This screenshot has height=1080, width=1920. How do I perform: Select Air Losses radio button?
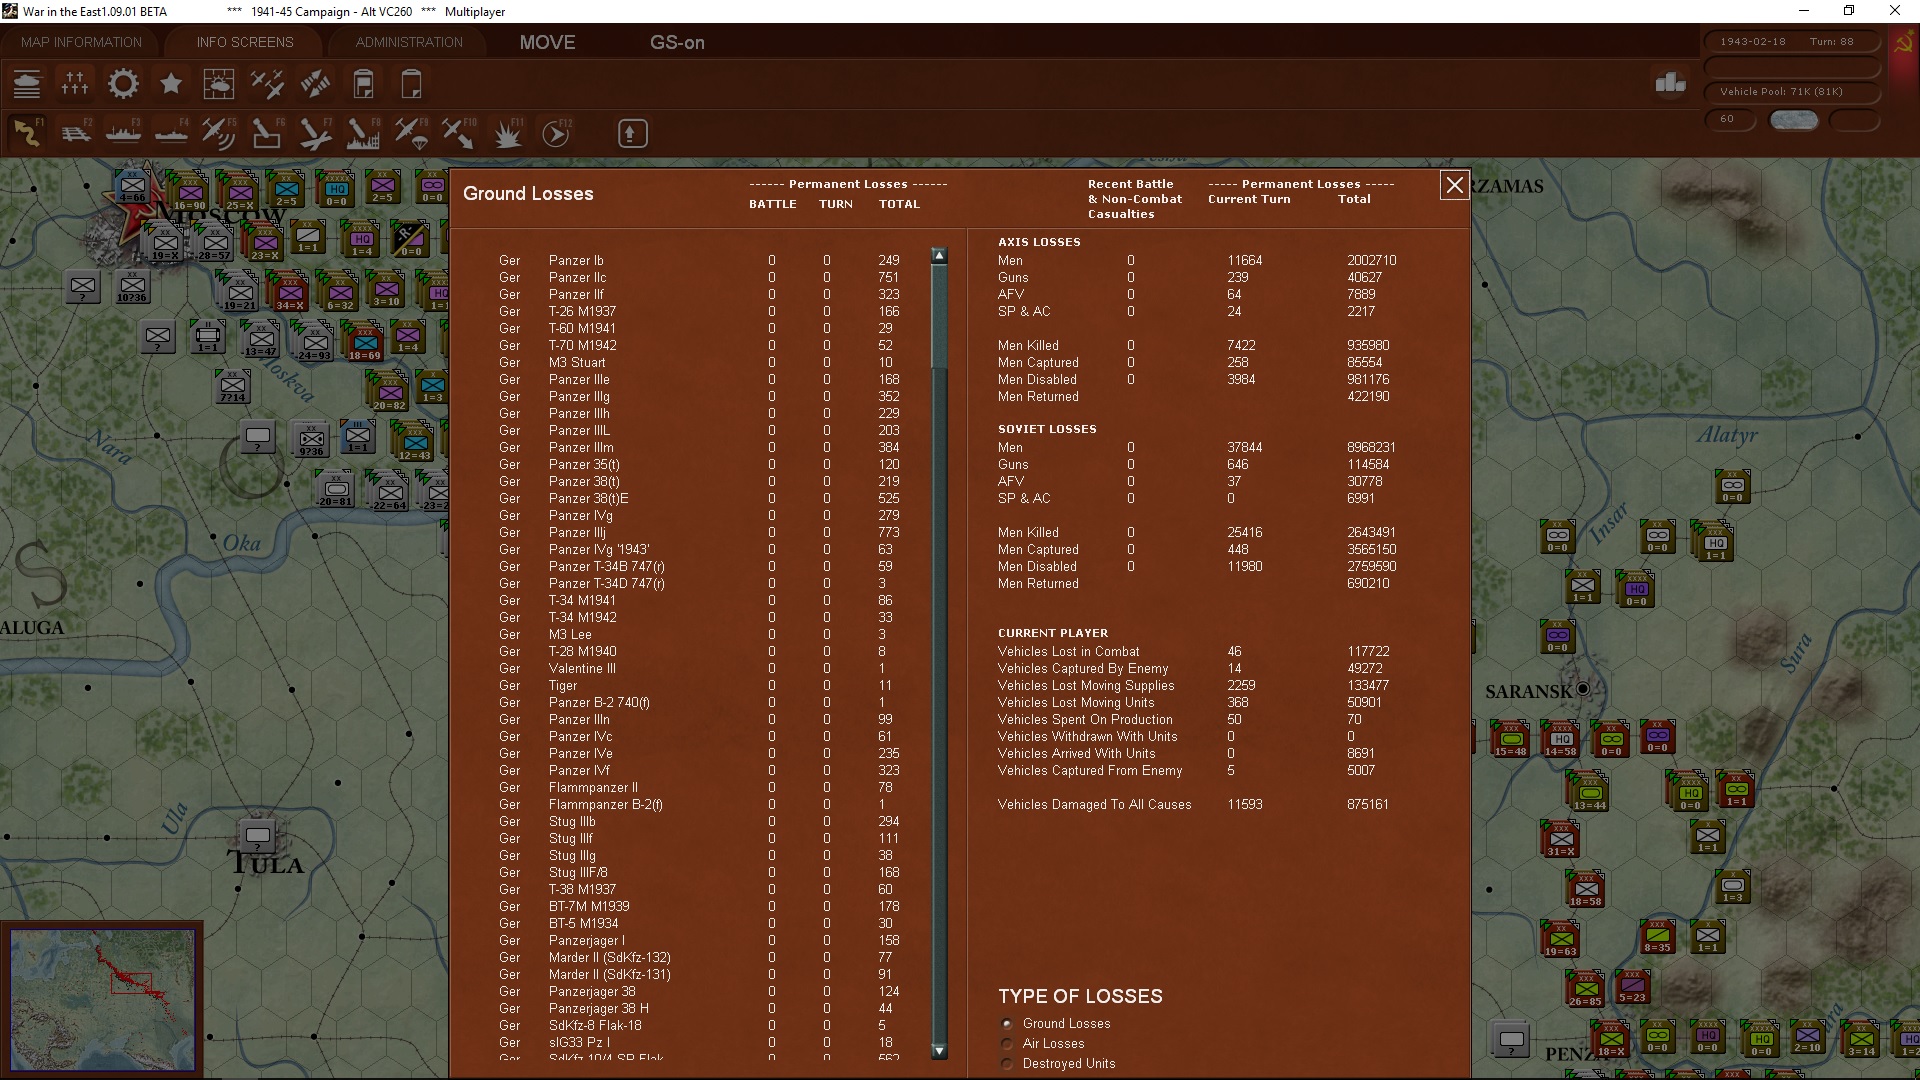(x=1007, y=1044)
